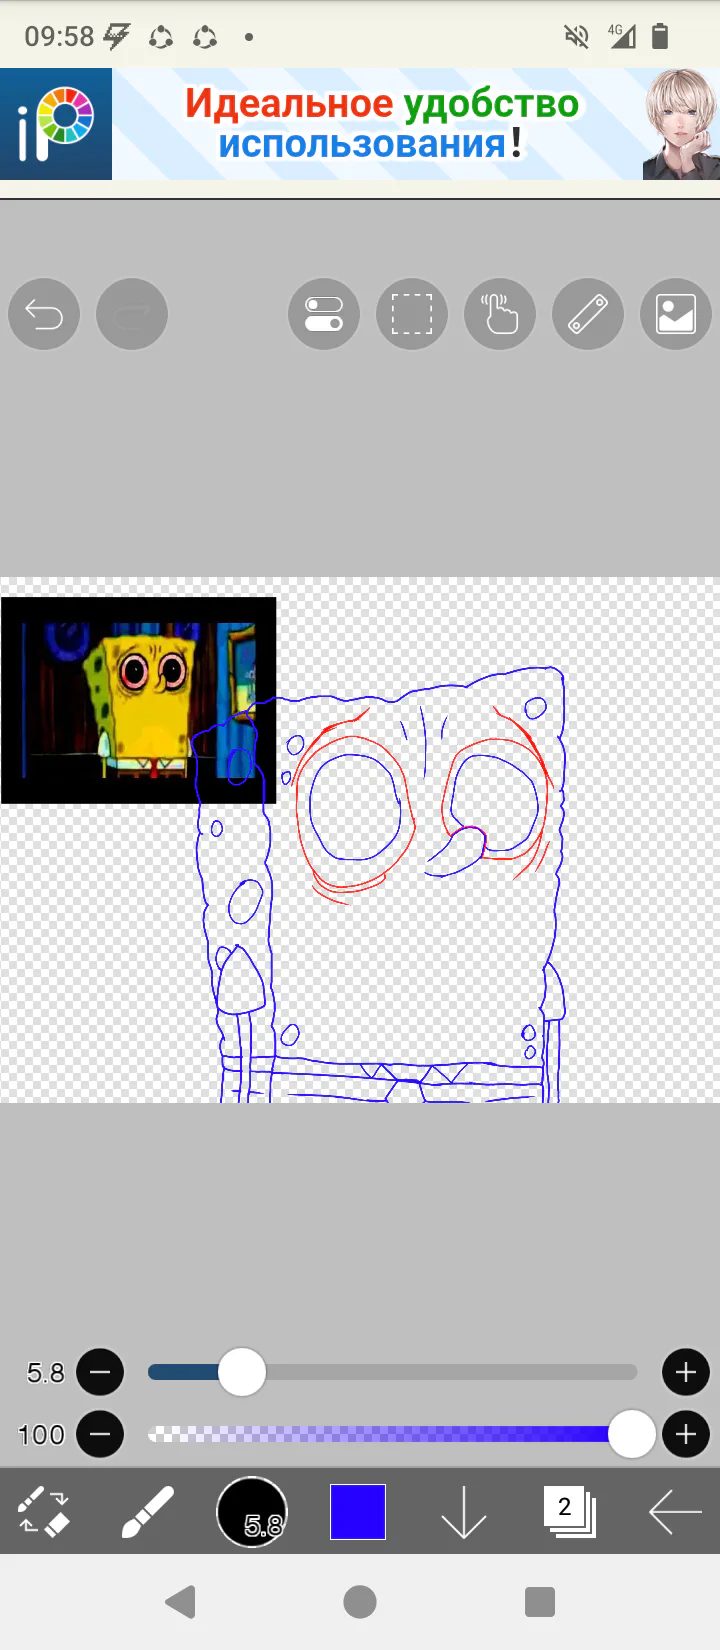Open brush size circle labeled 5.8
Image resolution: width=720 pixels, height=1650 pixels.
click(252, 1511)
